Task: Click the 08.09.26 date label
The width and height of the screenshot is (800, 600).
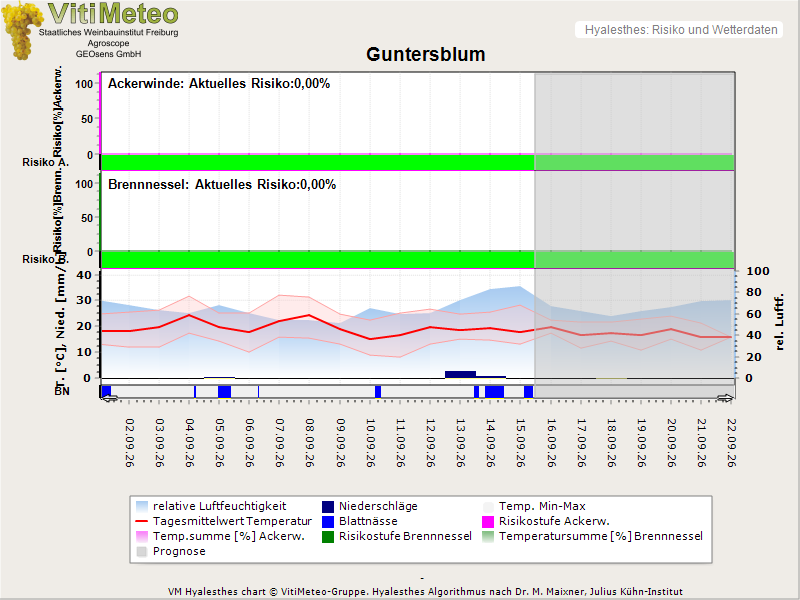Action: point(310,443)
